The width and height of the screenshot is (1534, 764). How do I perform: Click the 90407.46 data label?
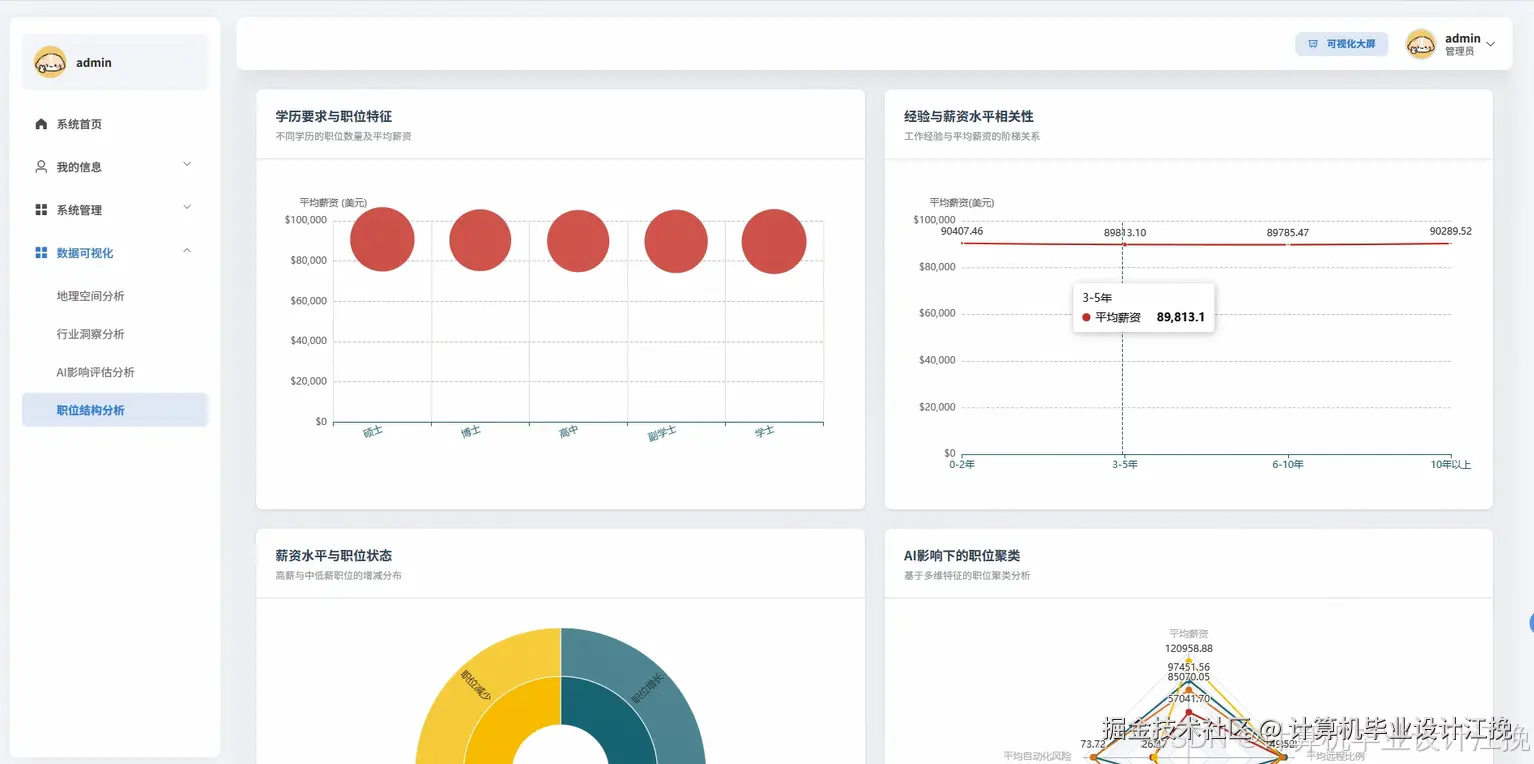click(962, 231)
